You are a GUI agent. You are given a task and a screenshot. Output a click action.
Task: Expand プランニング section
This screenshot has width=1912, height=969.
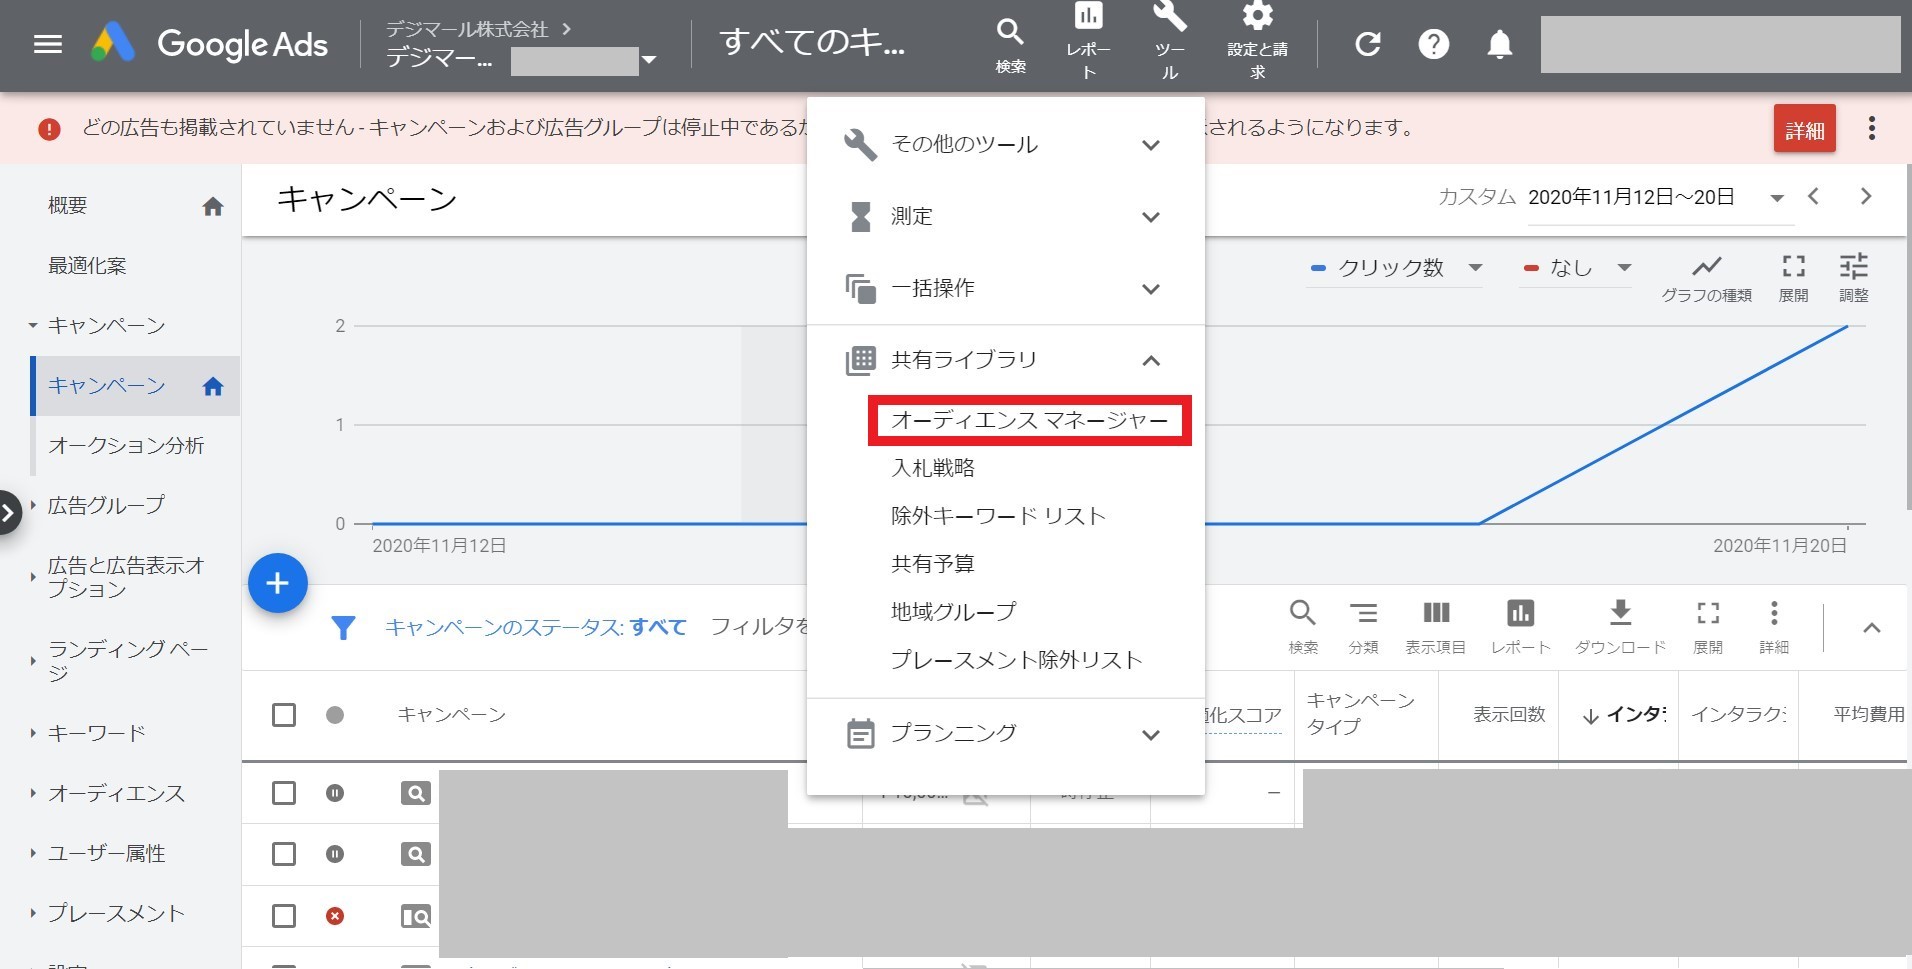click(x=1005, y=734)
